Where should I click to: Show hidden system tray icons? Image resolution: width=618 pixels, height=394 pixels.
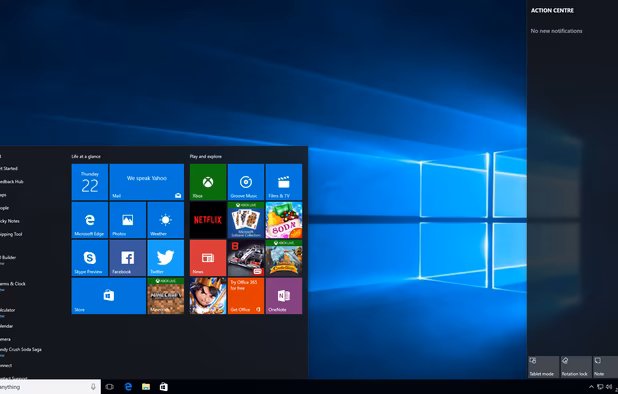pyautogui.click(x=591, y=387)
